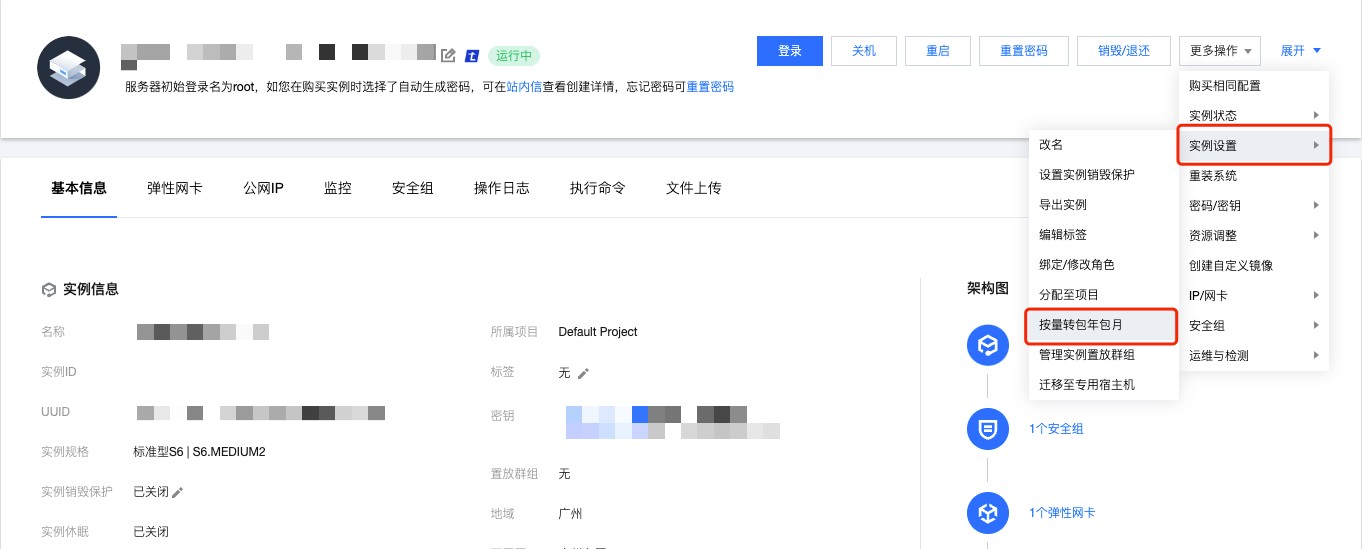
Task: Edit instance termination protection setting pencil
Action: [178, 492]
